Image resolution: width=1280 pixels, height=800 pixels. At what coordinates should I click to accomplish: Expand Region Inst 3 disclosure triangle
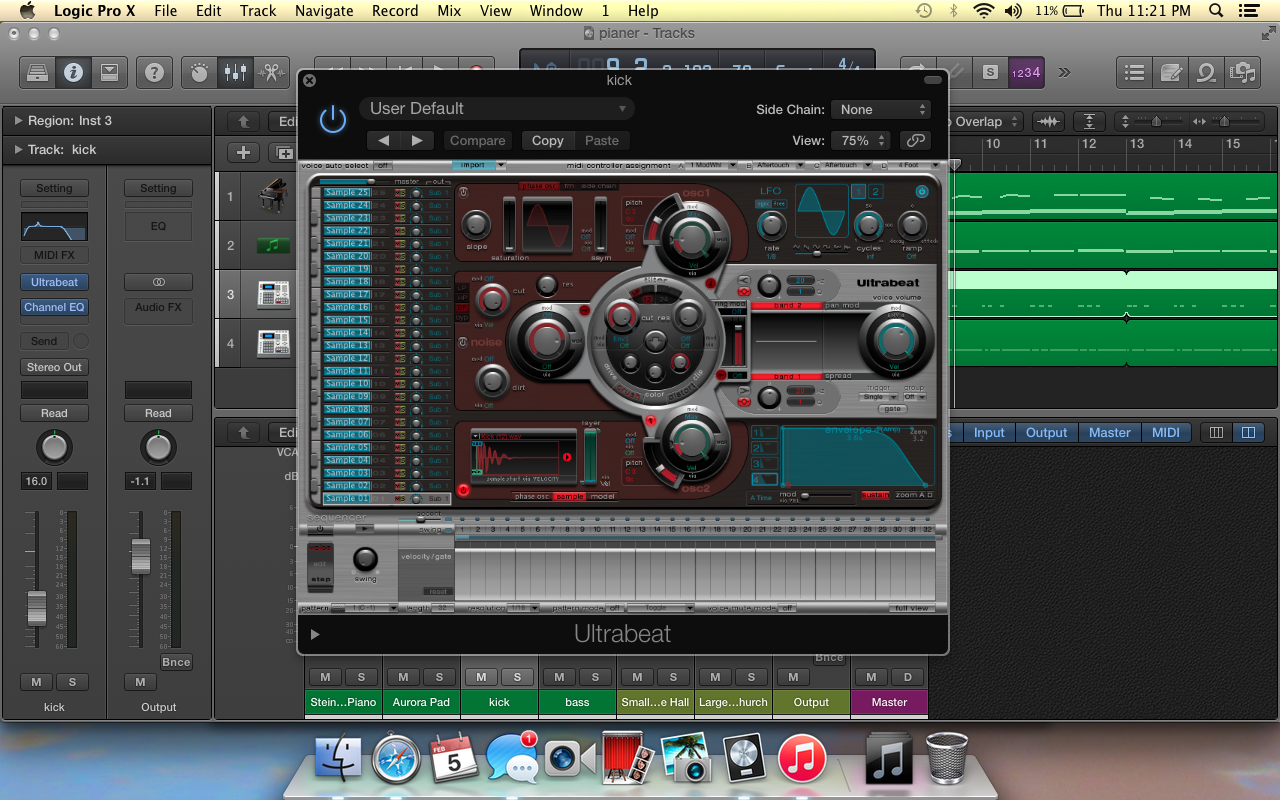[x=18, y=120]
